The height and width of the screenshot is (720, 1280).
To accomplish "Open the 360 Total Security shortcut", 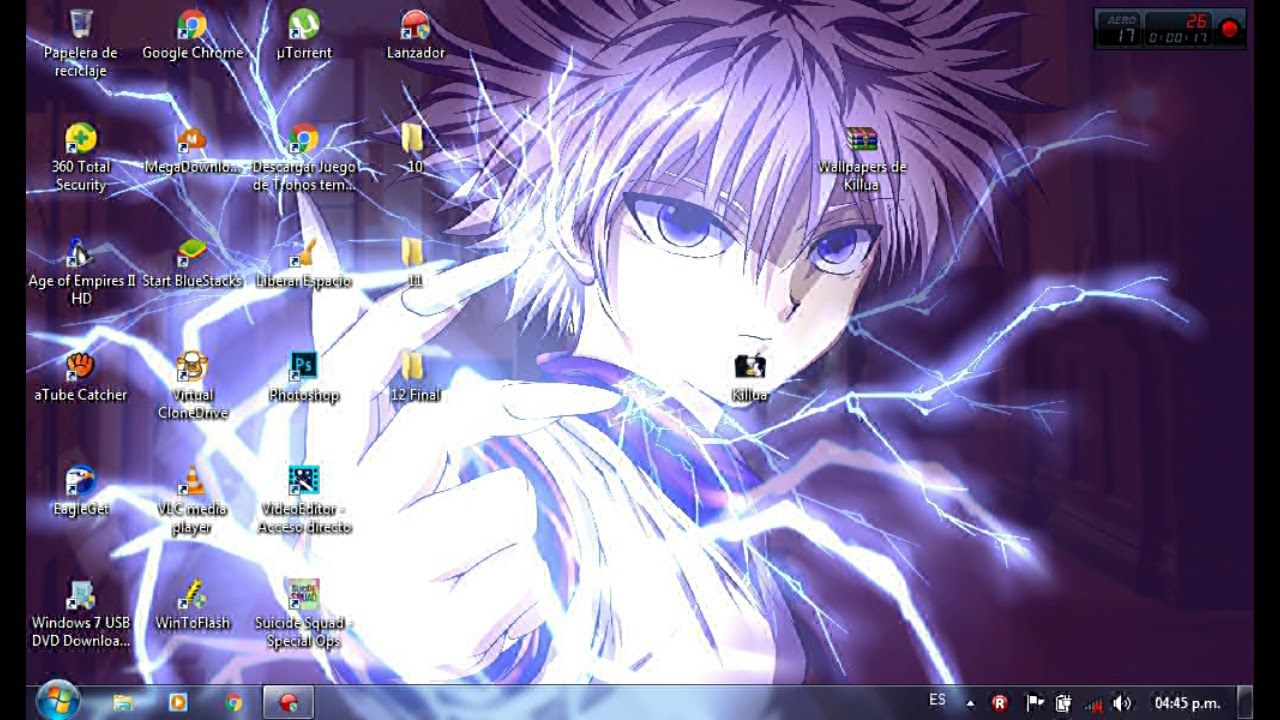I will (x=81, y=157).
